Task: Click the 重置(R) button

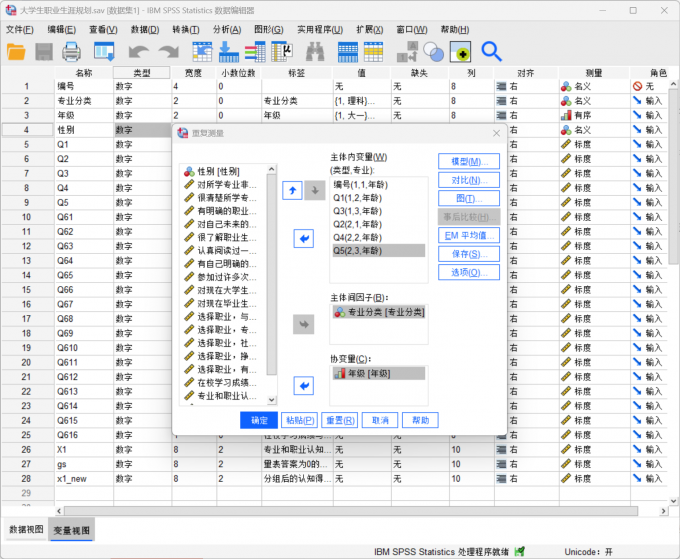Action: pos(340,420)
